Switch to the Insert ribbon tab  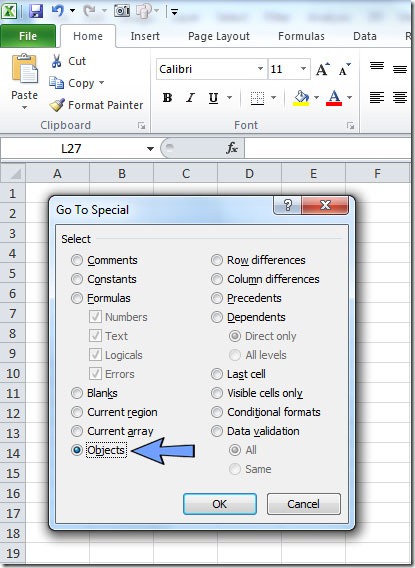pos(145,36)
